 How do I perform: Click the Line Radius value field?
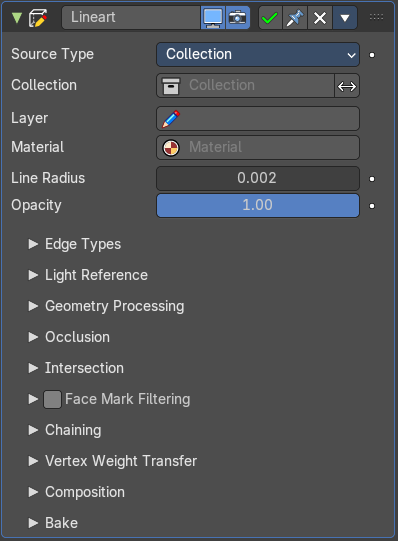pos(258,178)
